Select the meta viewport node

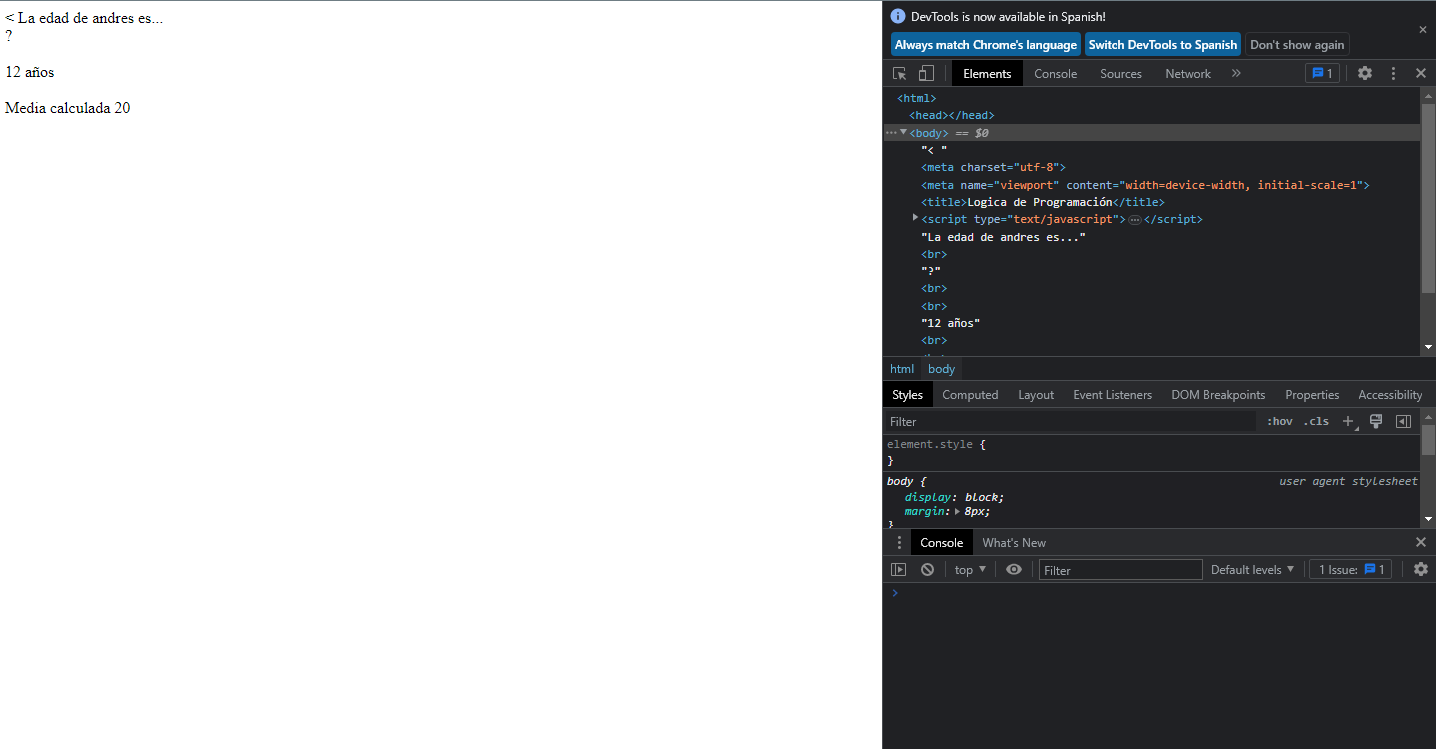pyautogui.click(x=1145, y=185)
